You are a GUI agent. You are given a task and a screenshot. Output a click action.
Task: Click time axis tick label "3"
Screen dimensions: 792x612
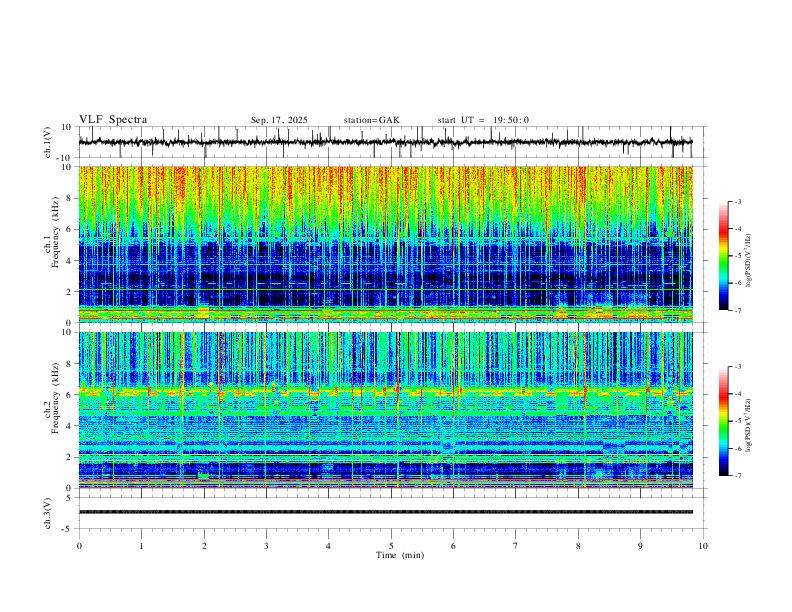(x=266, y=546)
